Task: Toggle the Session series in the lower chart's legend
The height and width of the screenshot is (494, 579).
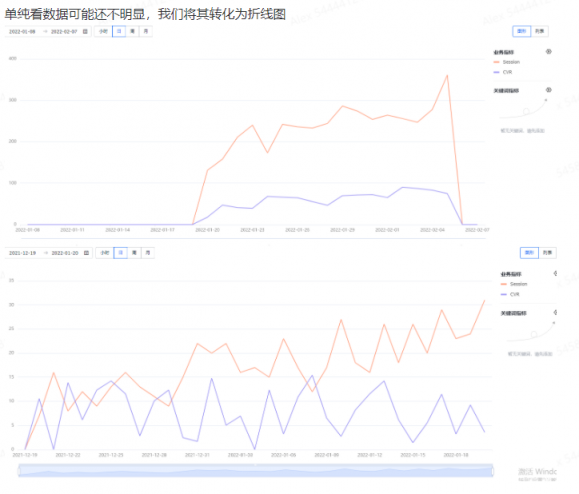Action: click(x=514, y=284)
